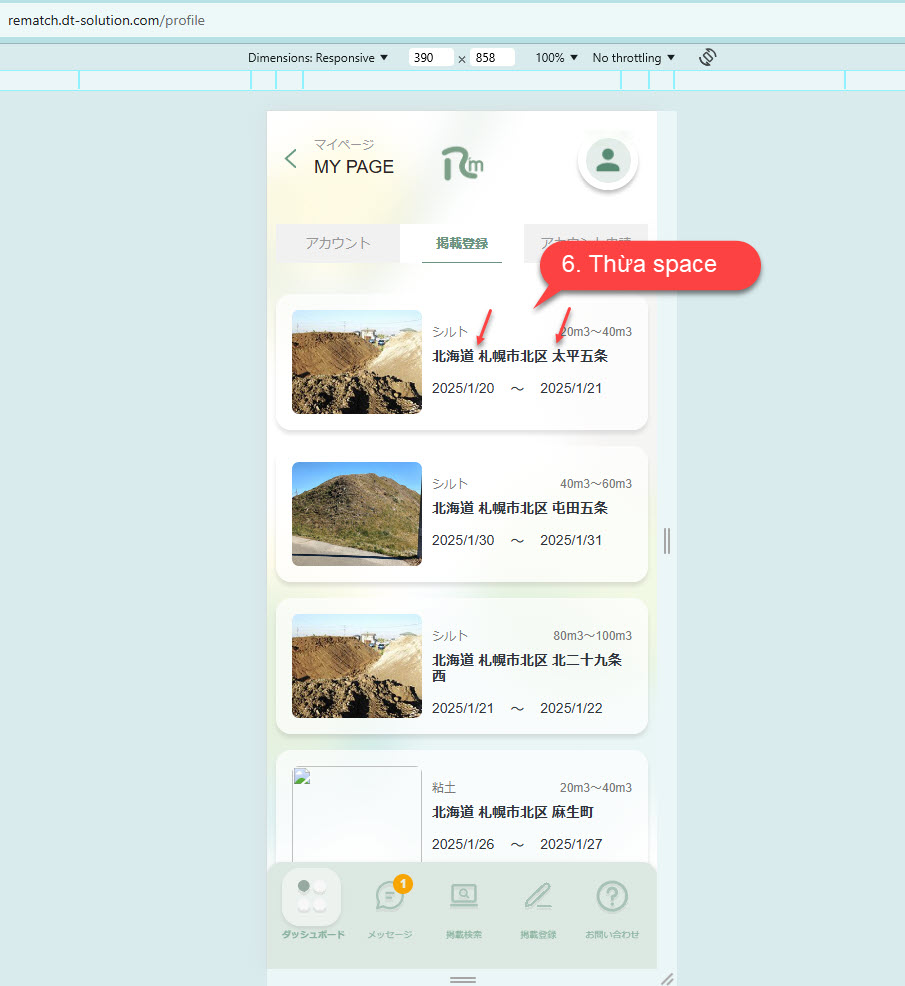The width and height of the screenshot is (905, 986).
Task: Open the 100% zoom dropdown
Action: 556,58
